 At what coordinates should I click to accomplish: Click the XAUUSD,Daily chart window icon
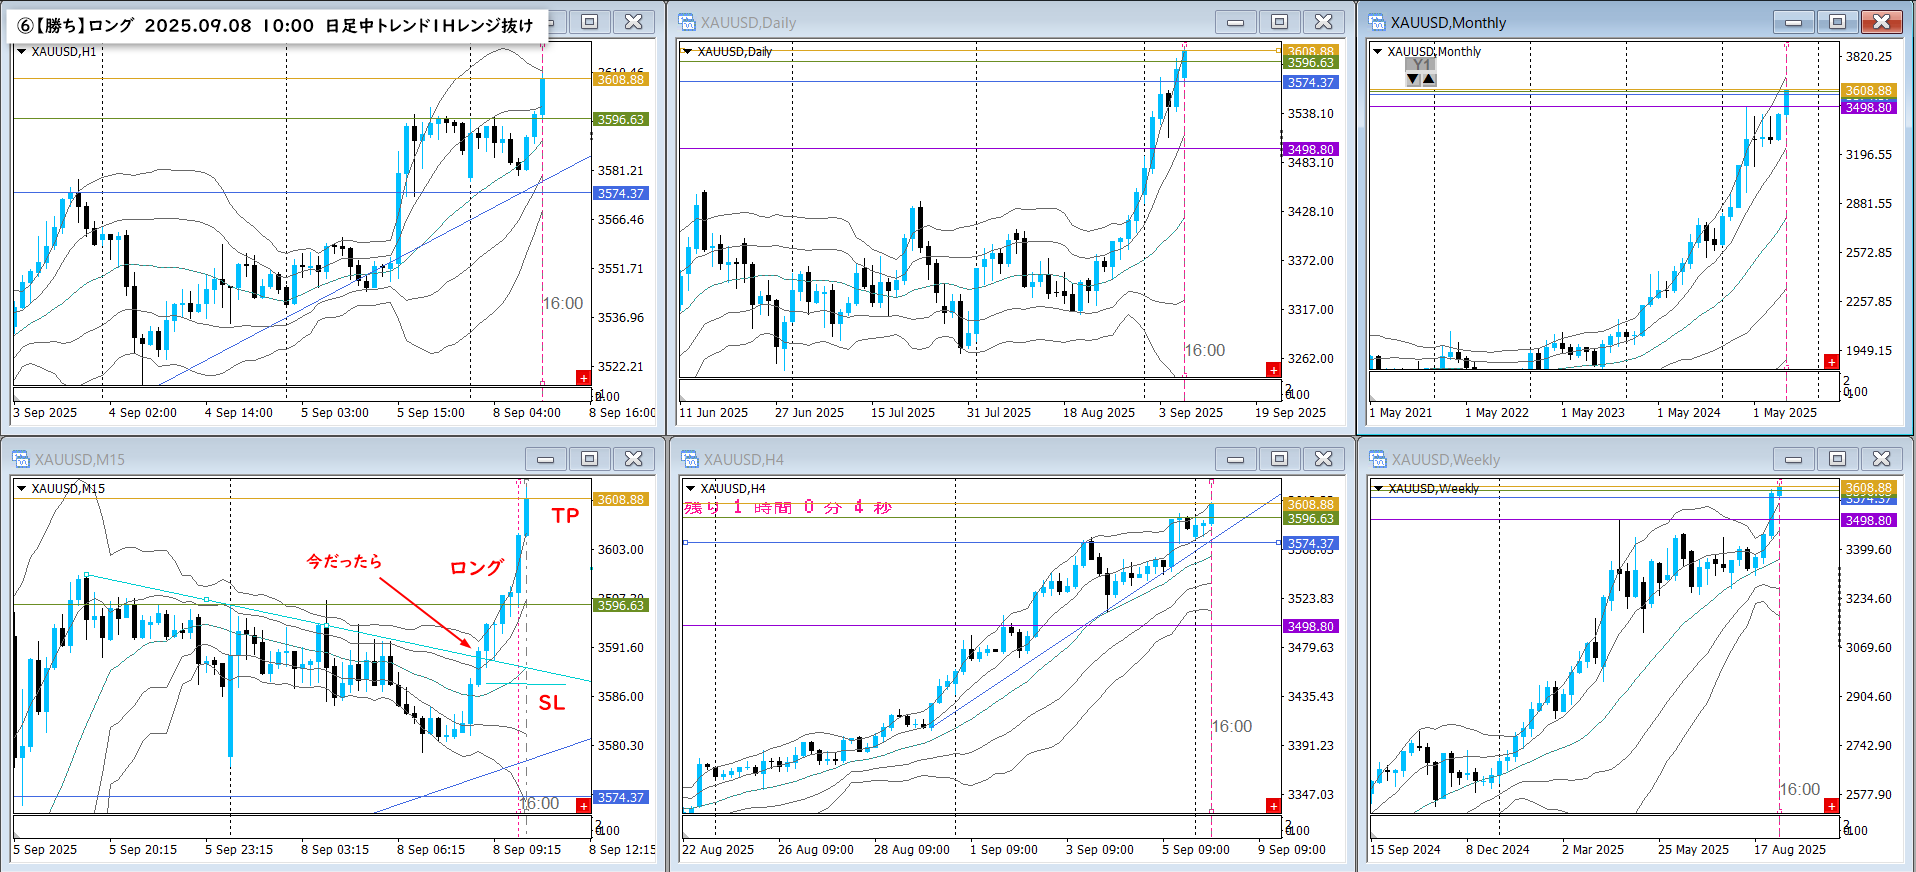[687, 22]
